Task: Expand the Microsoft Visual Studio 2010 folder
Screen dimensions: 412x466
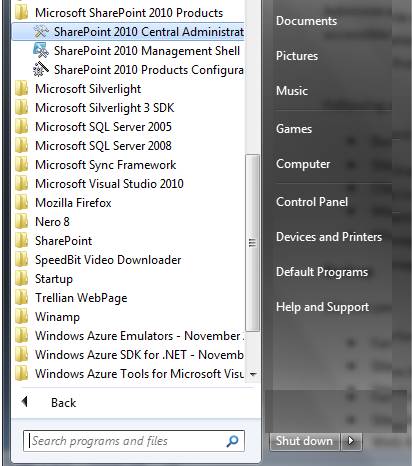Action: 129,184
